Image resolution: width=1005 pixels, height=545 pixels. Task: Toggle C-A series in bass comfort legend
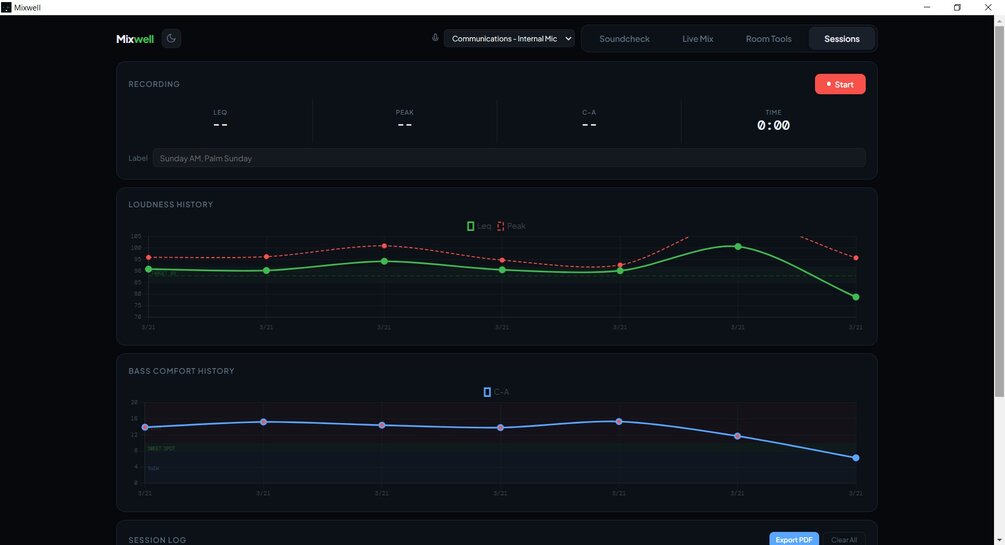(496, 392)
